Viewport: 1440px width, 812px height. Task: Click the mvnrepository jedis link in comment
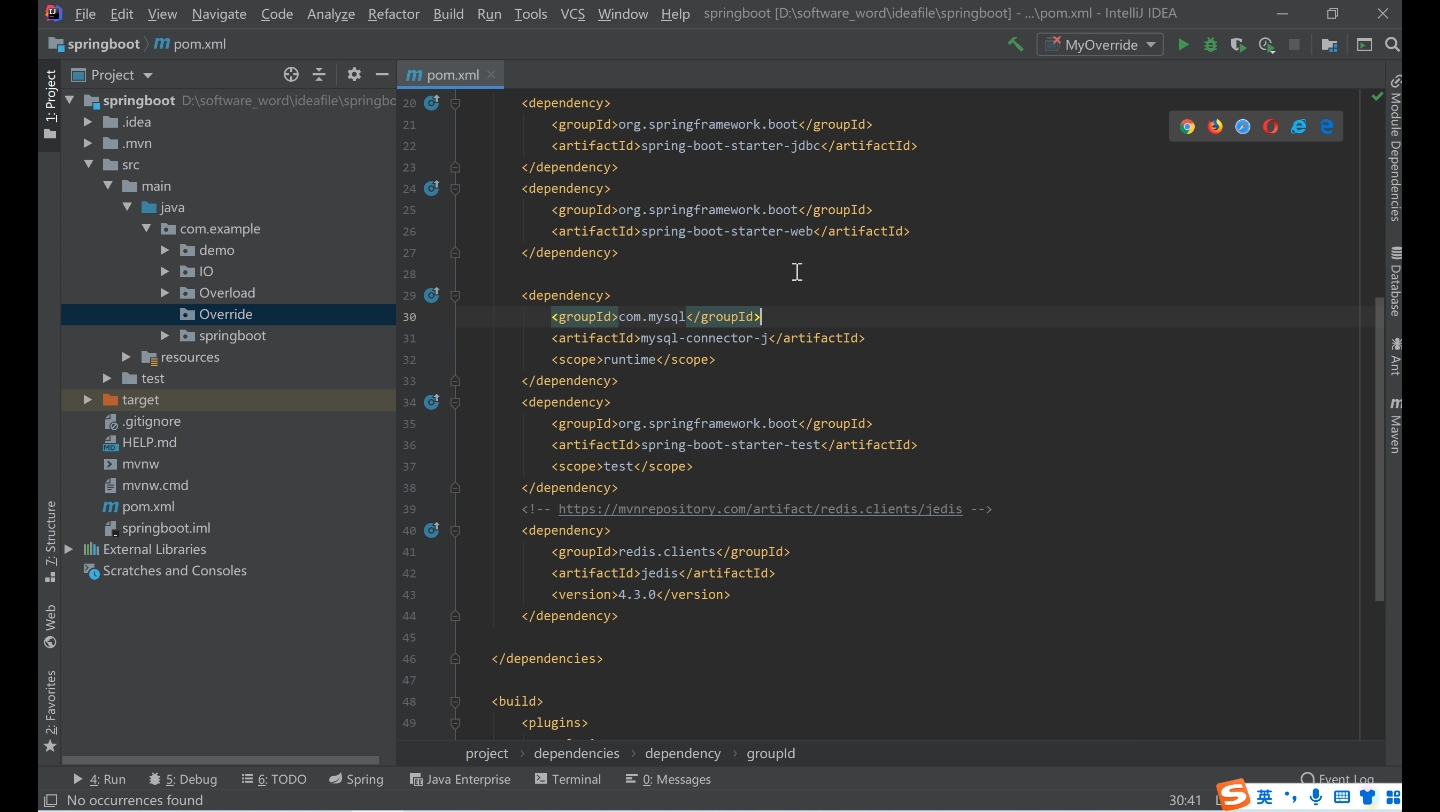coord(760,509)
